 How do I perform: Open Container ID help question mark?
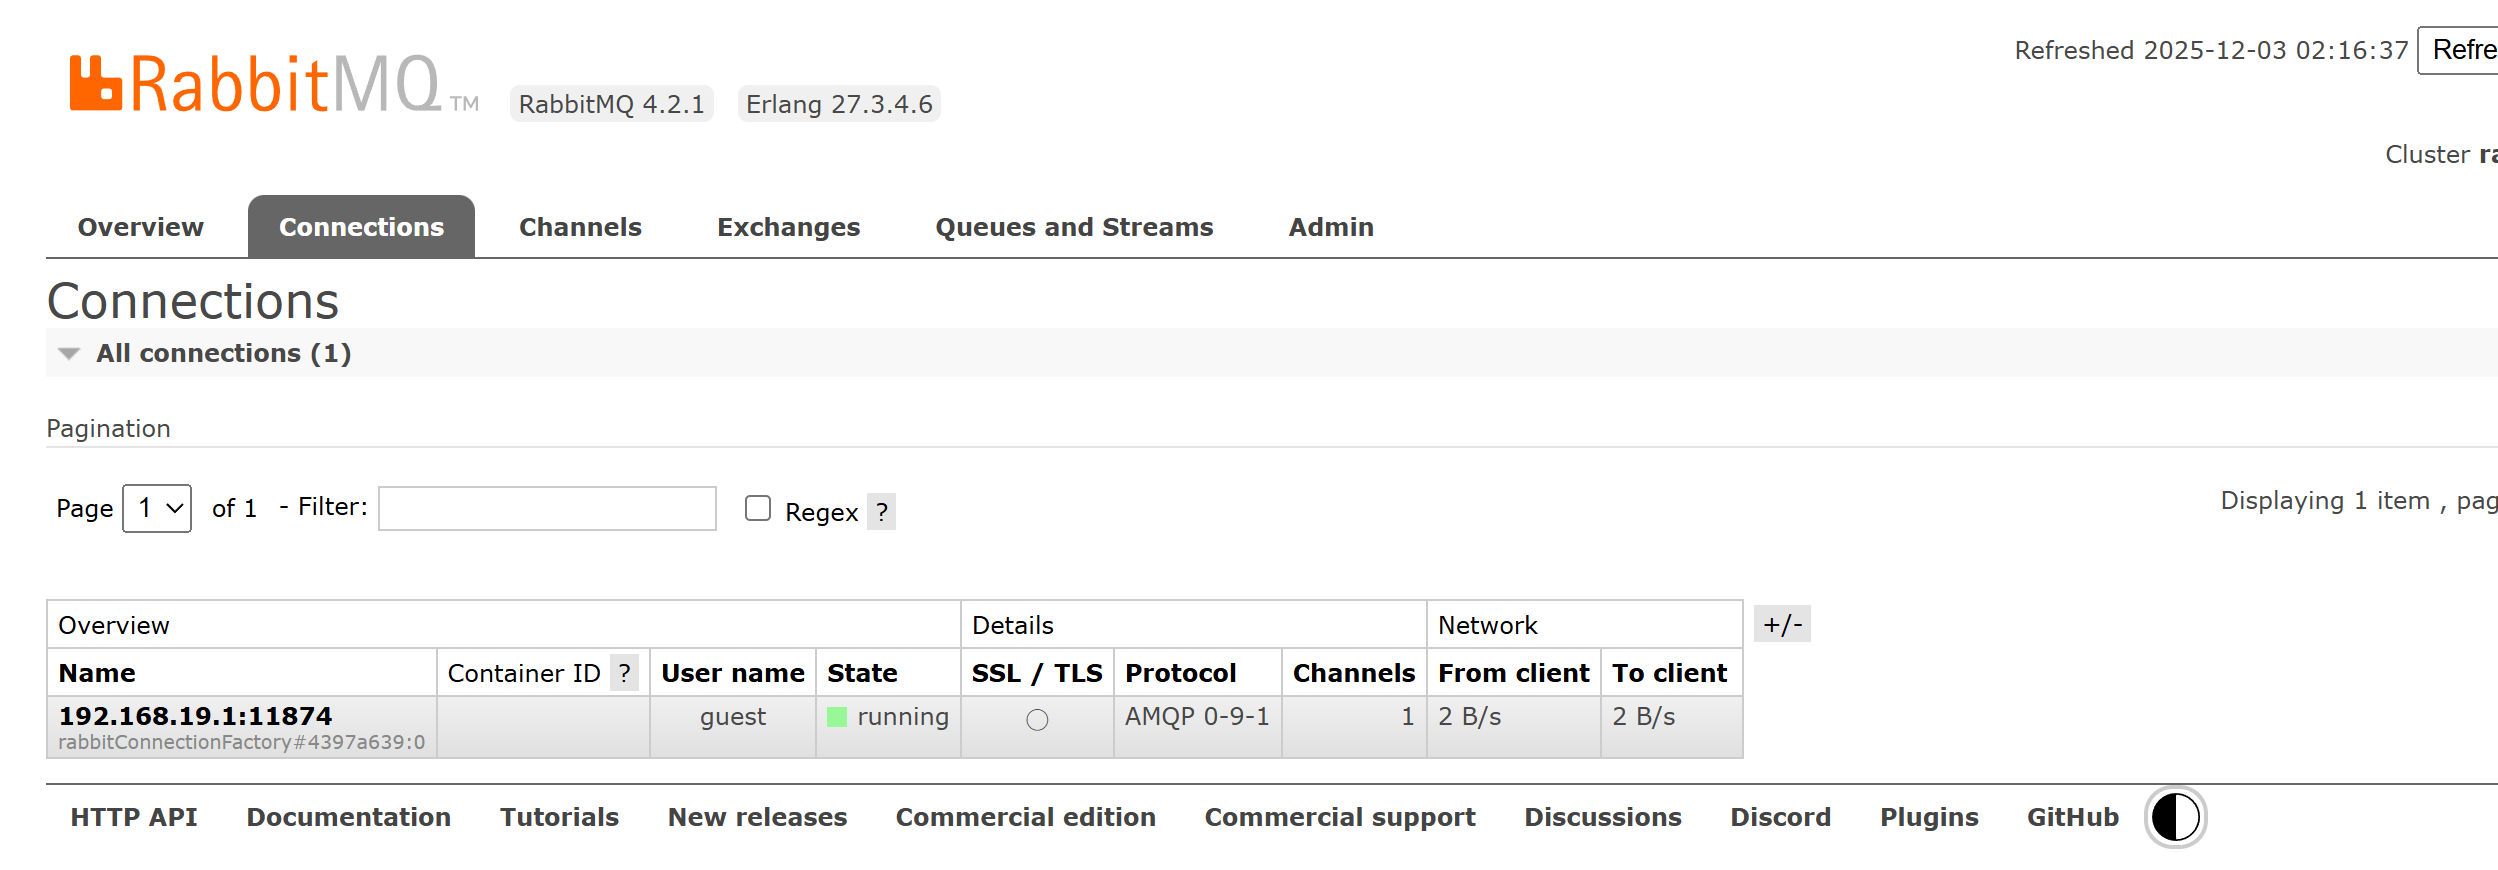(x=625, y=673)
